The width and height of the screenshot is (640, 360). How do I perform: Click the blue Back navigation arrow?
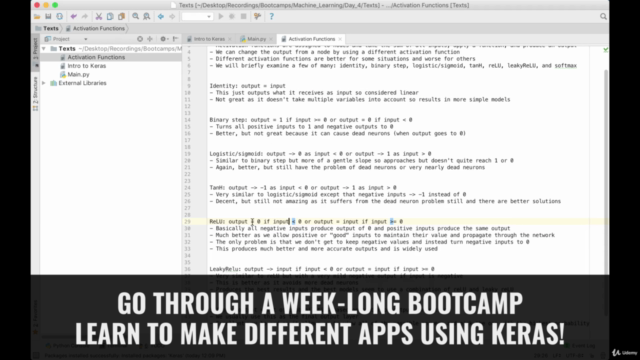click(x=161, y=16)
